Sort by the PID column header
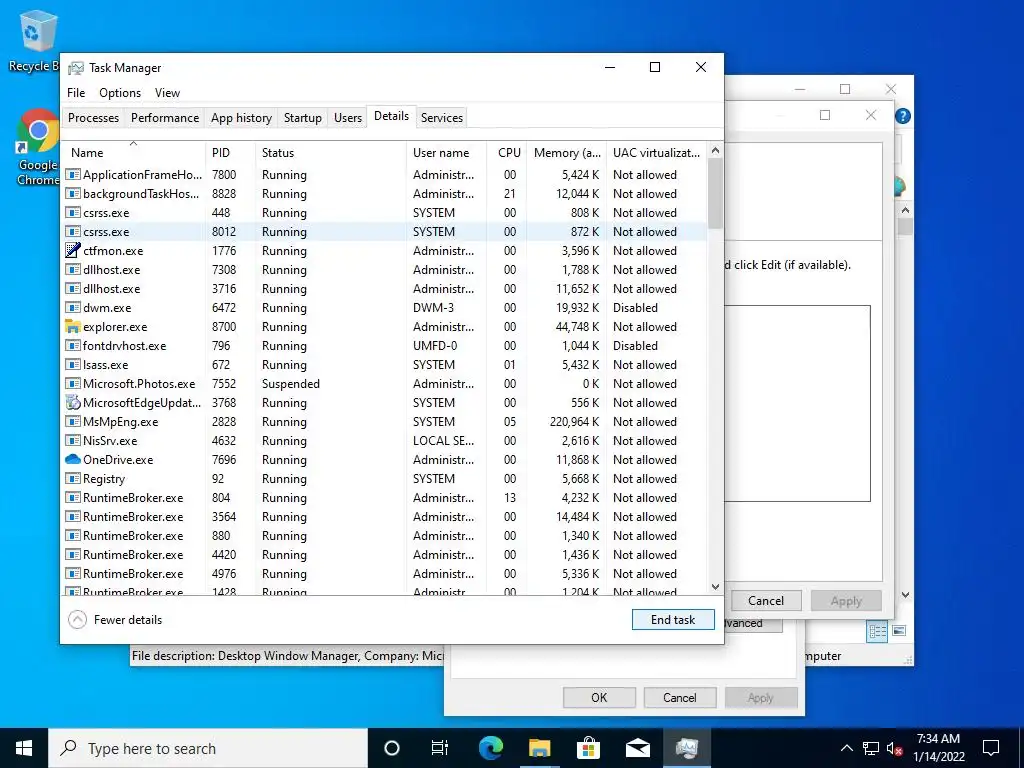Screen dimensions: 1024x768 (230, 153)
